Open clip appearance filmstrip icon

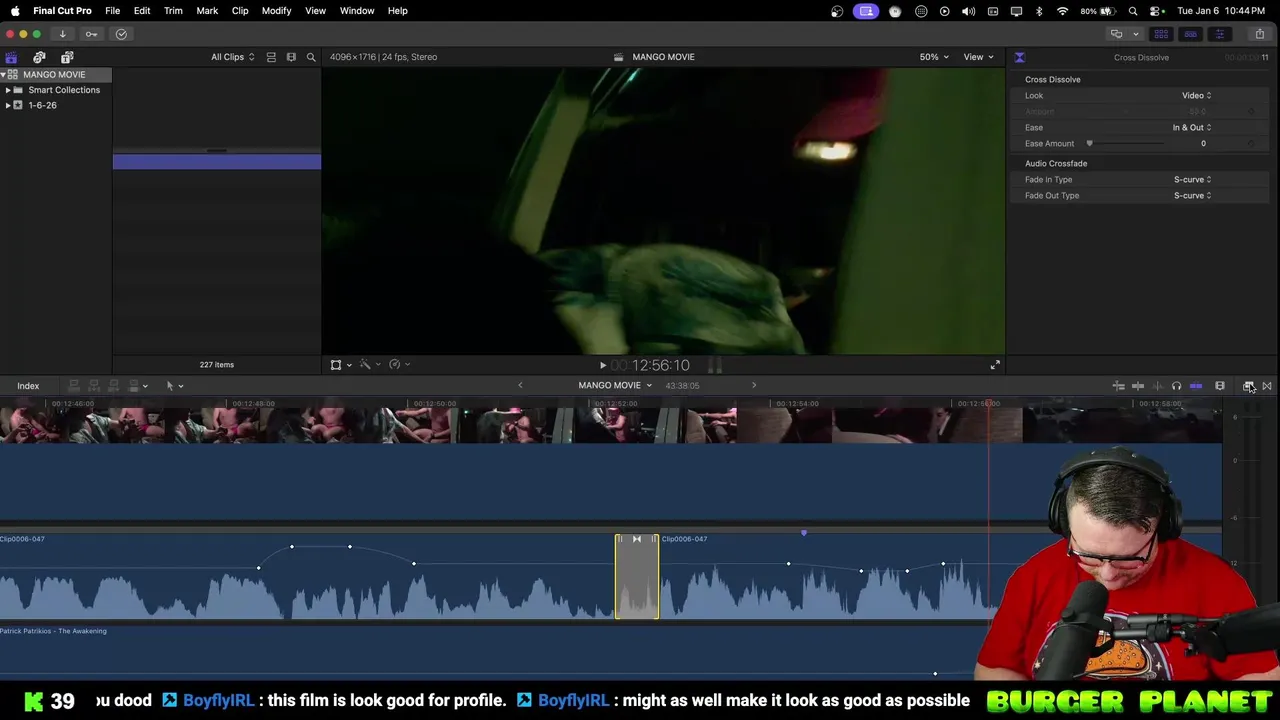tap(1219, 386)
